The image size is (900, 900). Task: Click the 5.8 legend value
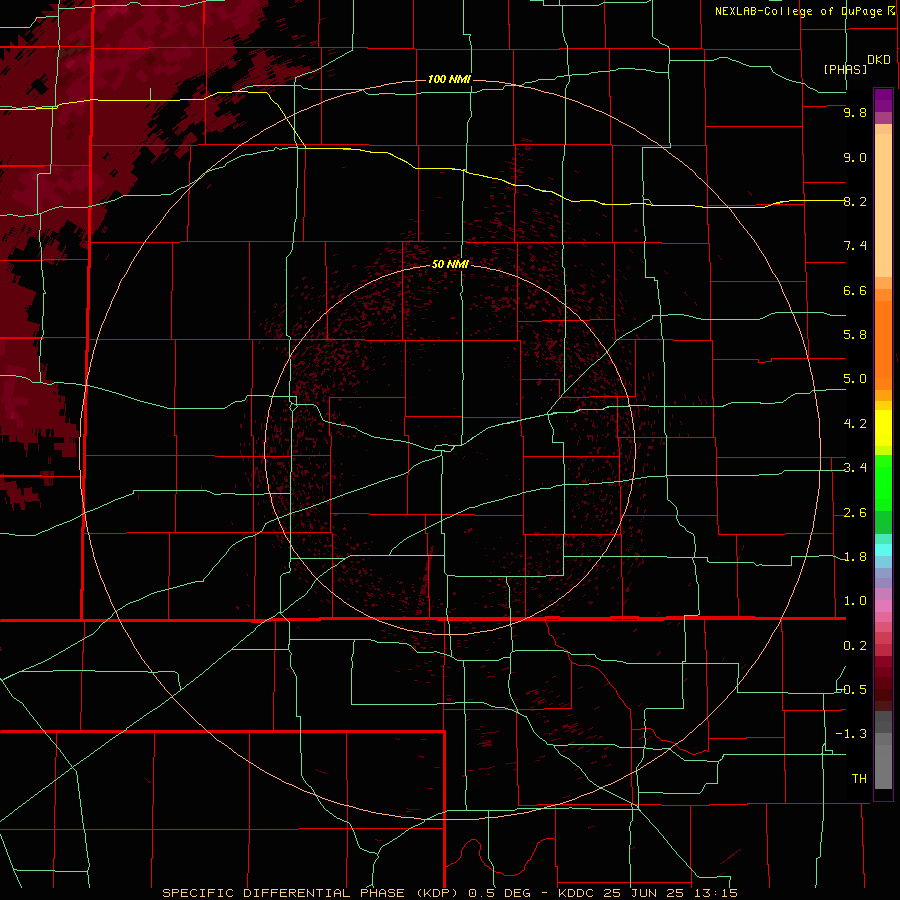(855, 335)
